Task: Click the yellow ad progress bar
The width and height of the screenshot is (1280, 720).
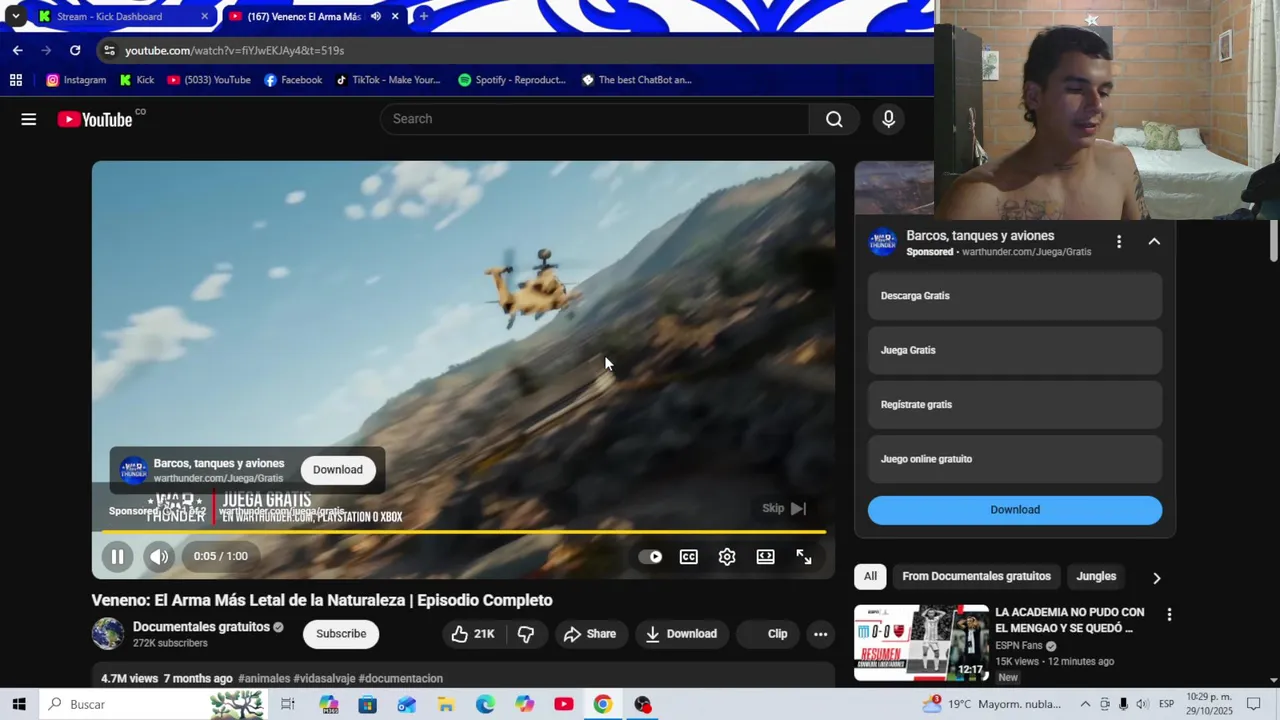Action: 463,532
